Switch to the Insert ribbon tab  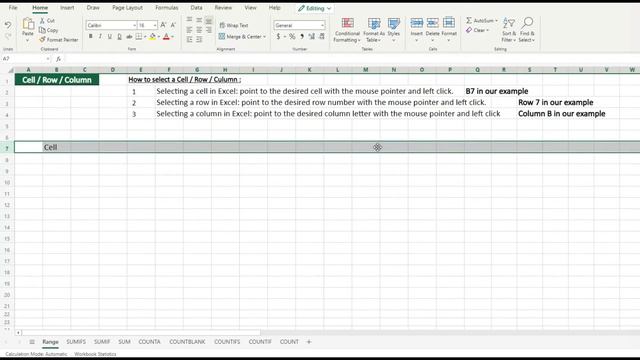[67, 8]
